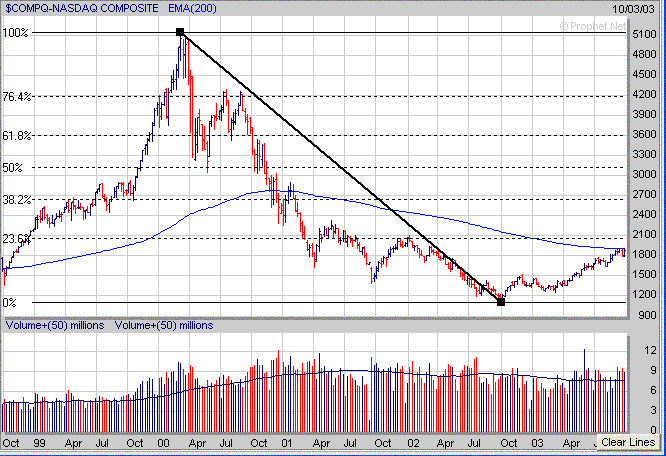The height and width of the screenshot is (456, 666).
Task: Click the 61.8% Fibonacci level label
Action: [17, 136]
